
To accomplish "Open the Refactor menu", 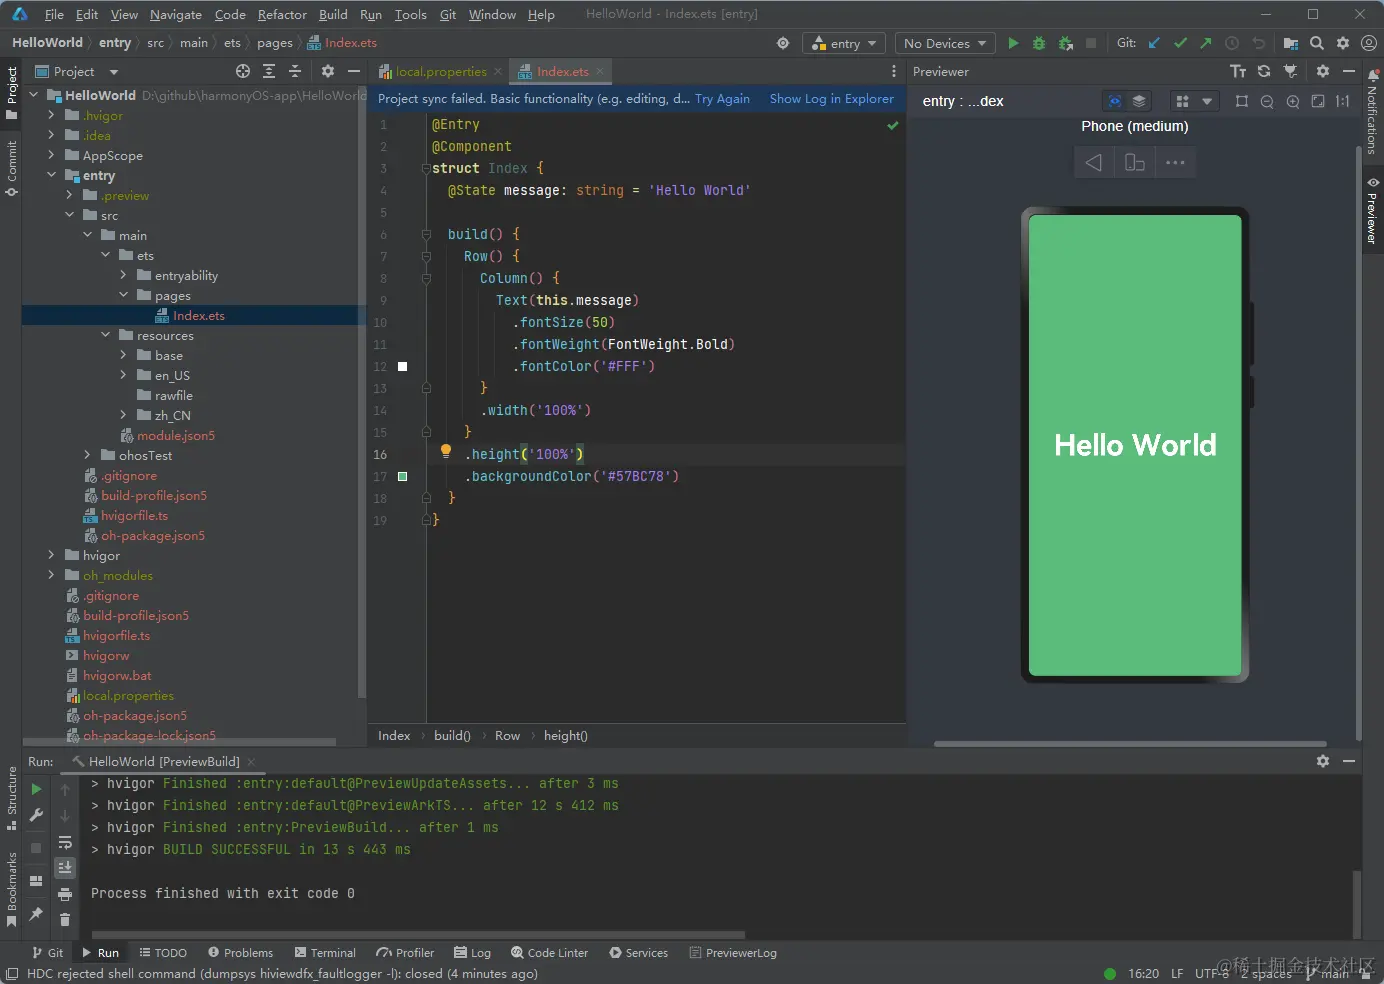I will (x=282, y=15).
